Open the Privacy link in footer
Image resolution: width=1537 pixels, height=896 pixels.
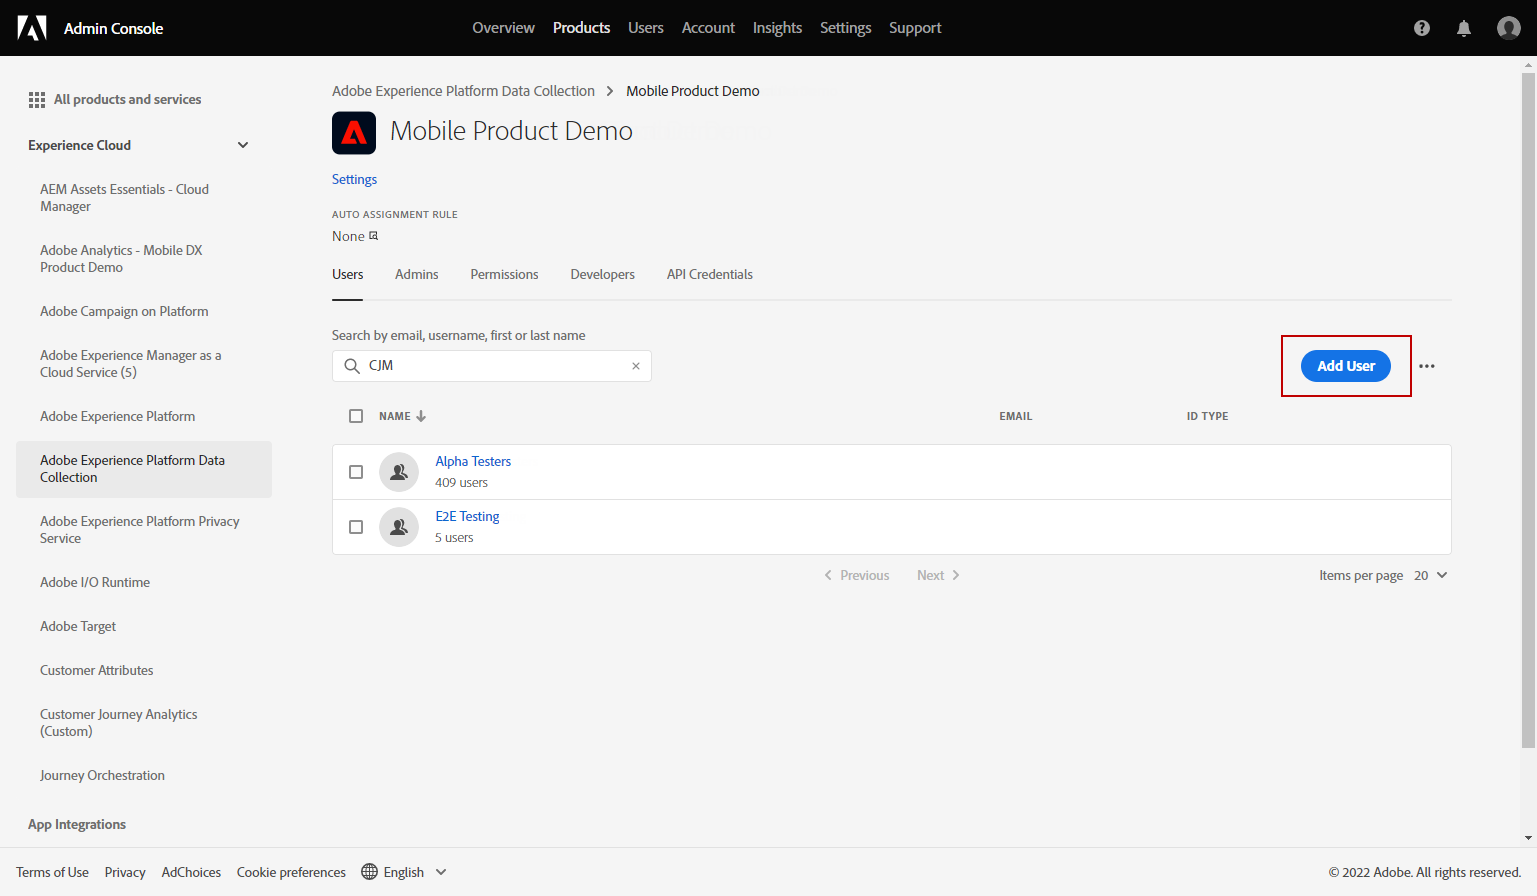point(125,872)
